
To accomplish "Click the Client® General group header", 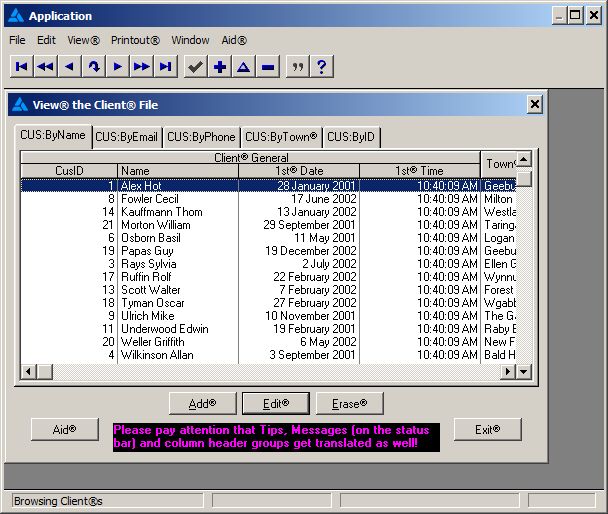I will [x=250, y=157].
